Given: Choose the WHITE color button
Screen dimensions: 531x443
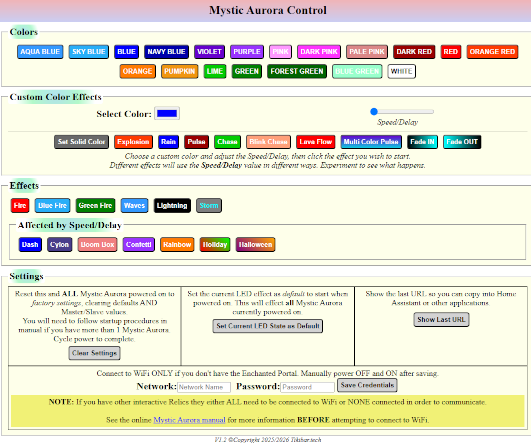Looking at the screenshot, I should point(402,71).
